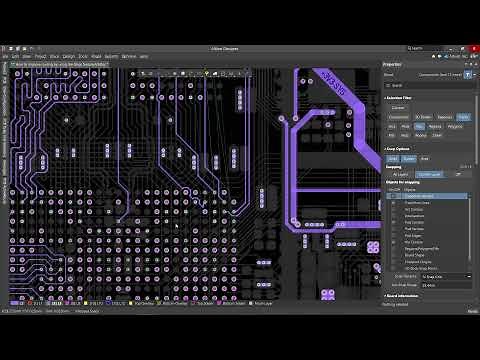Open the Panels button in status bar
The width and height of the screenshot is (480, 360).
point(472,311)
